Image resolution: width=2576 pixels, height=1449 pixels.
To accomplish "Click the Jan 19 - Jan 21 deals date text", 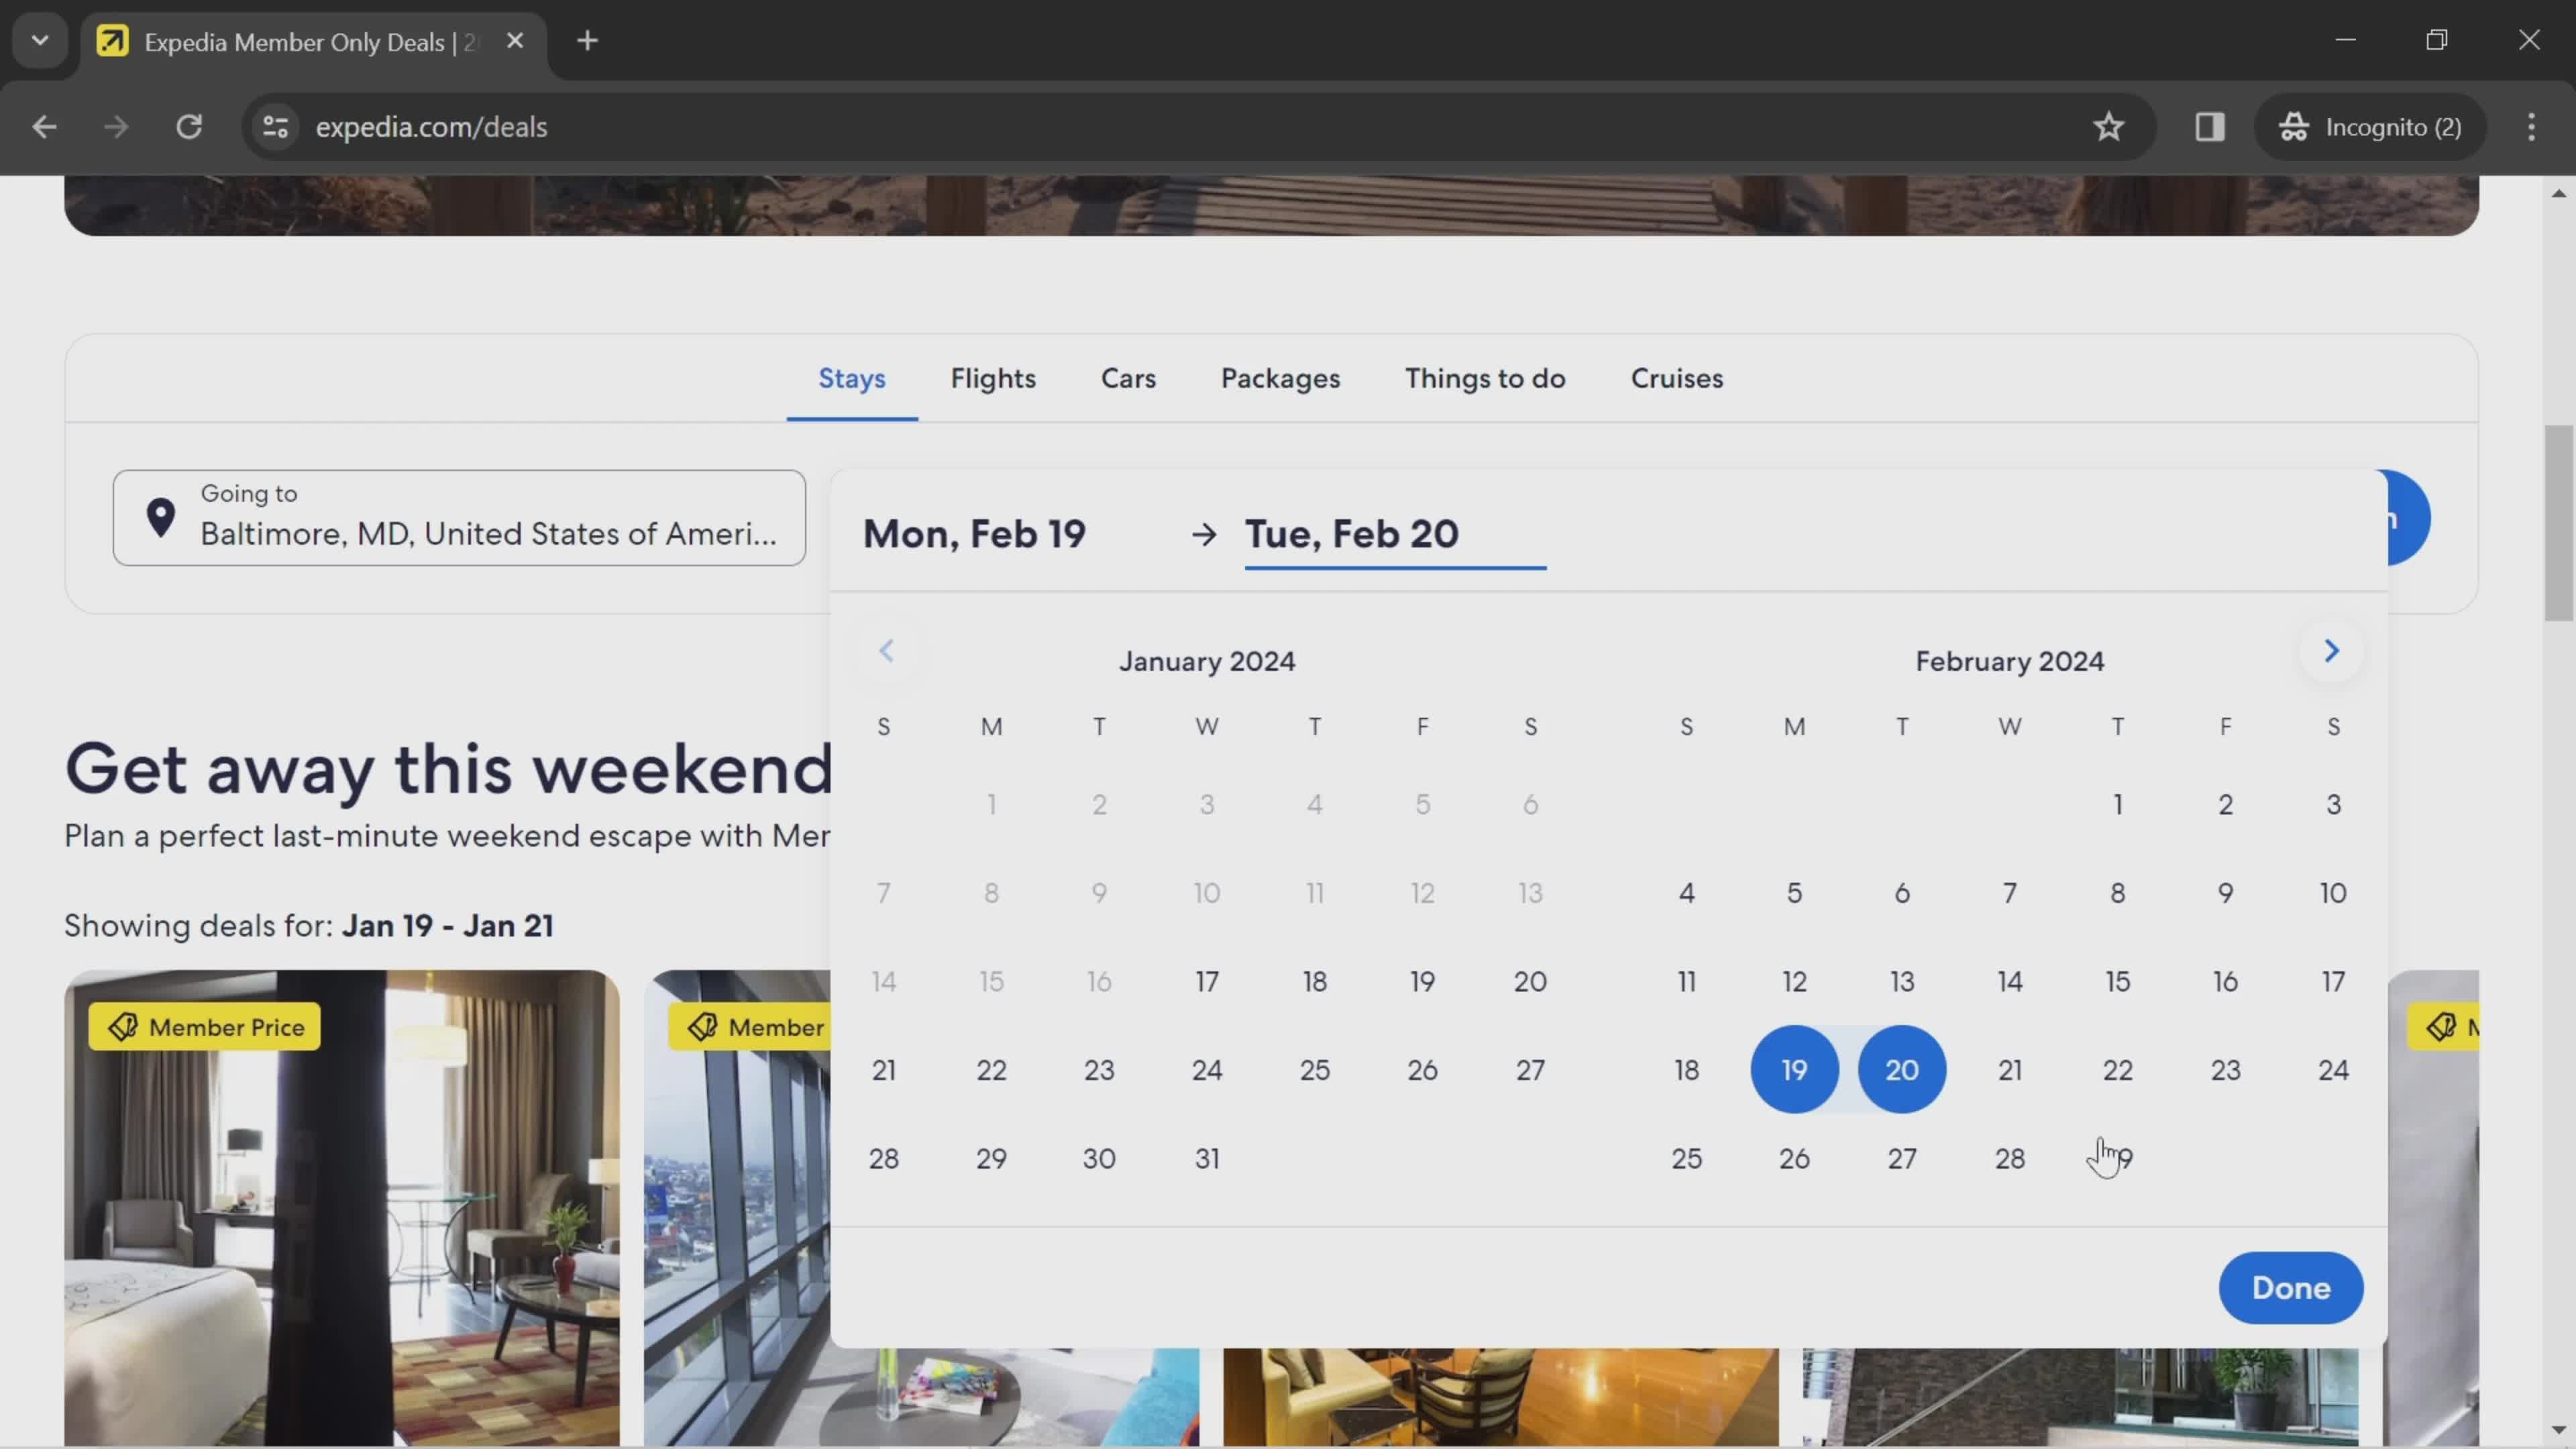I will [x=448, y=926].
